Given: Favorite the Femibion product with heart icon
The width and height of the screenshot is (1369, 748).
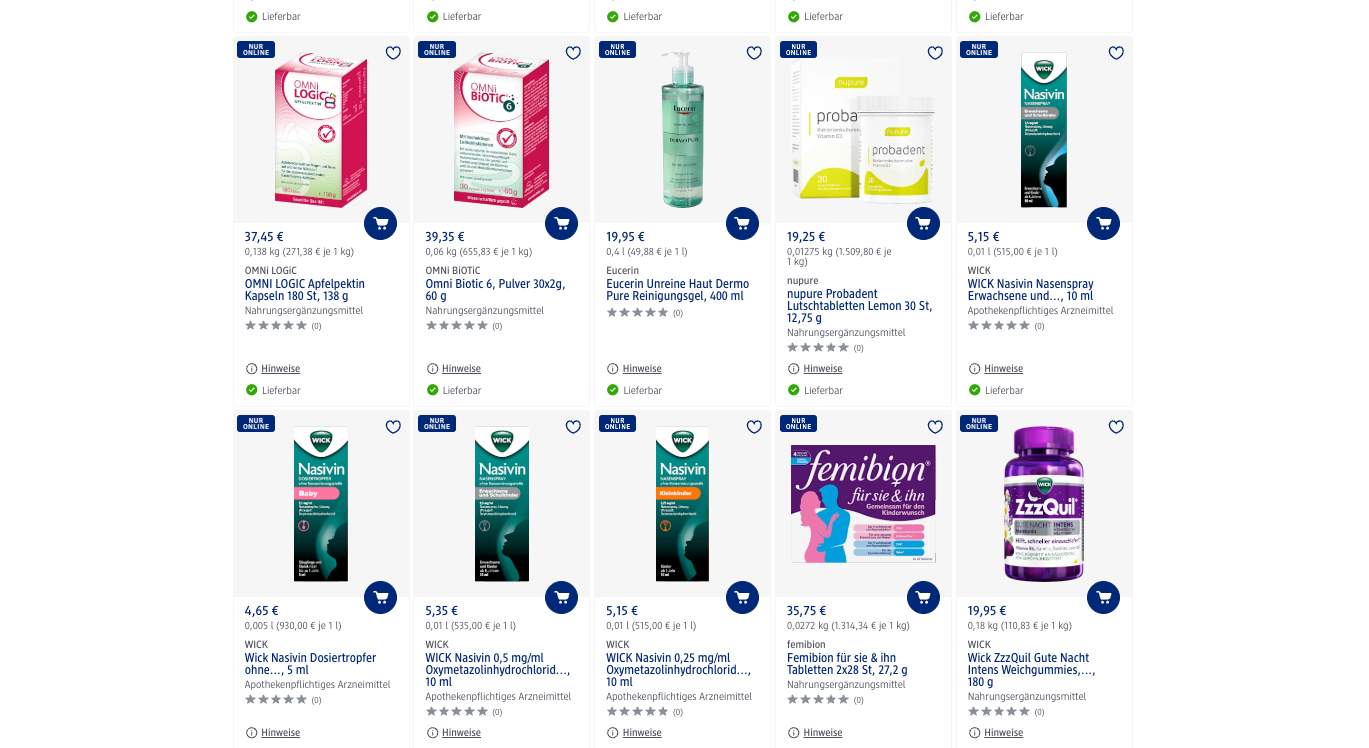Looking at the screenshot, I should (x=935, y=427).
